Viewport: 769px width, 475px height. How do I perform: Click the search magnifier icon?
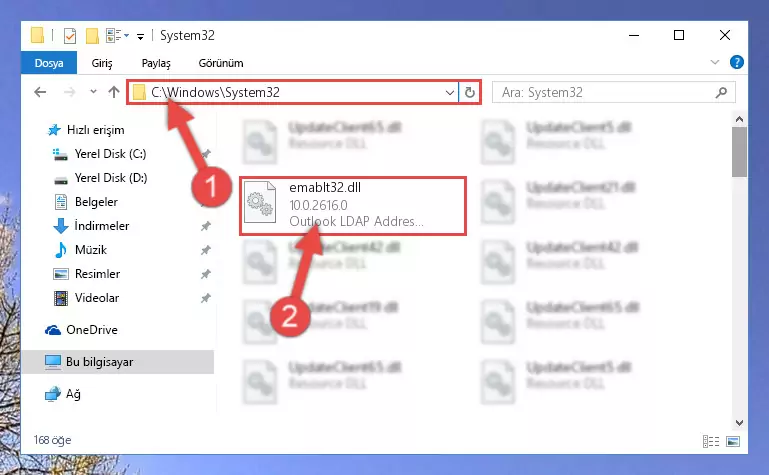click(x=721, y=92)
